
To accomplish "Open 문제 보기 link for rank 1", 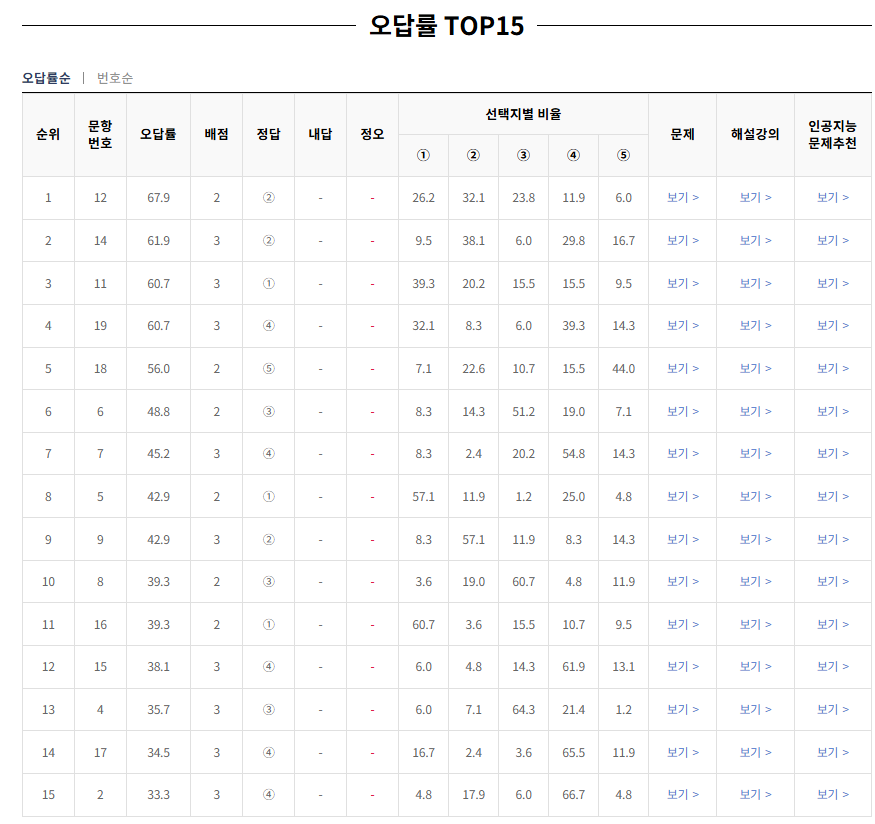I will point(682,197).
